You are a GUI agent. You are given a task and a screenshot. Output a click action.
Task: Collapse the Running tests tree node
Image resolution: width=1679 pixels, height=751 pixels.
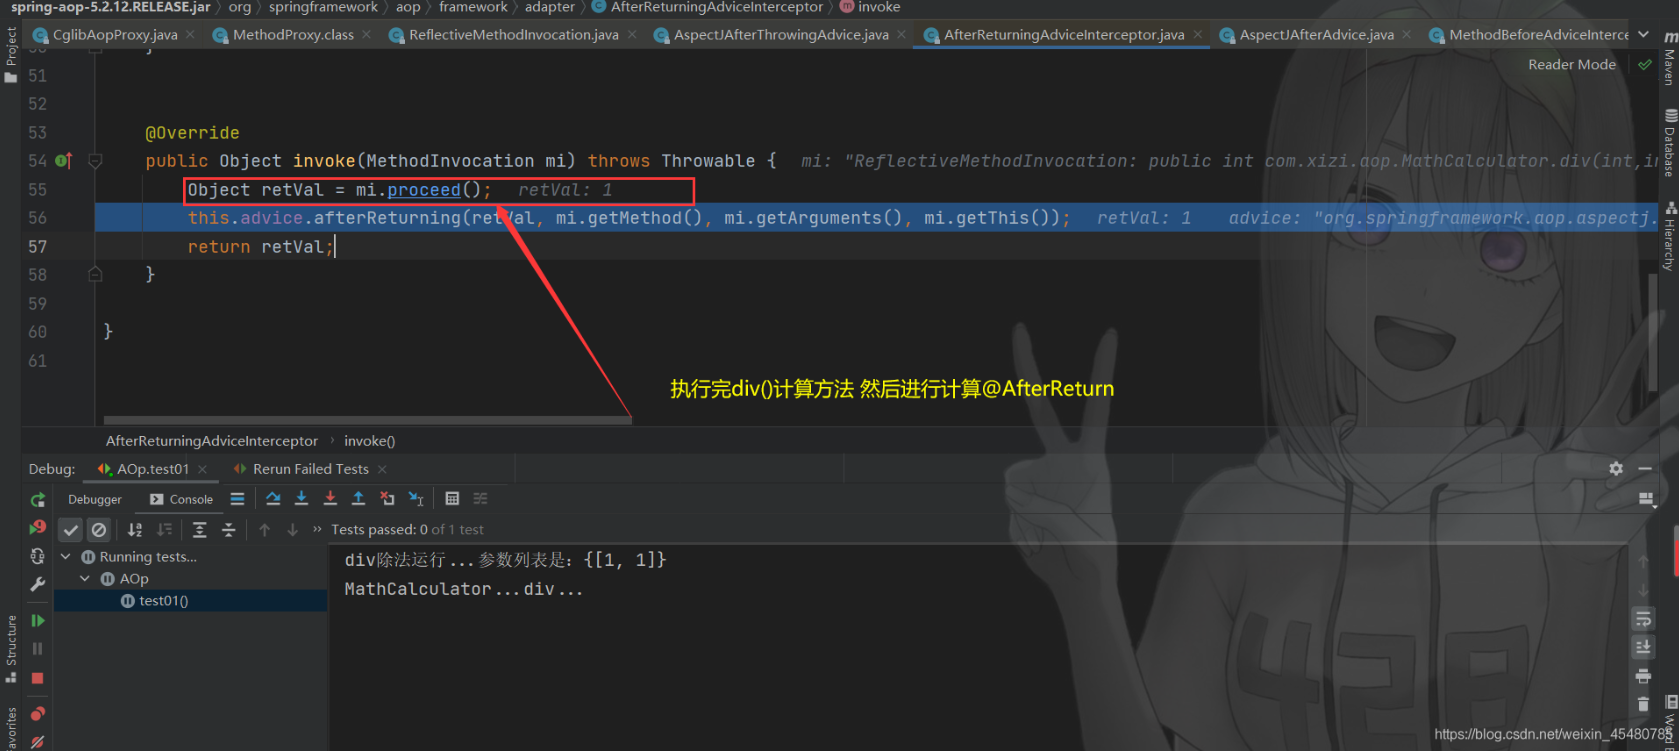coord(66,557)
